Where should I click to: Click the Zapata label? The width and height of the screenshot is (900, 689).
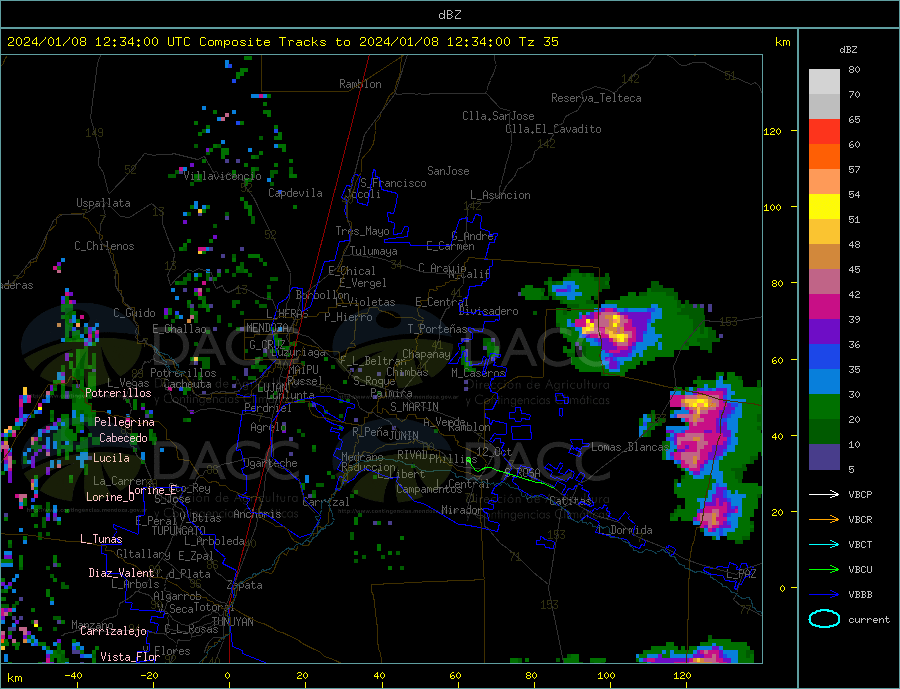245,585
